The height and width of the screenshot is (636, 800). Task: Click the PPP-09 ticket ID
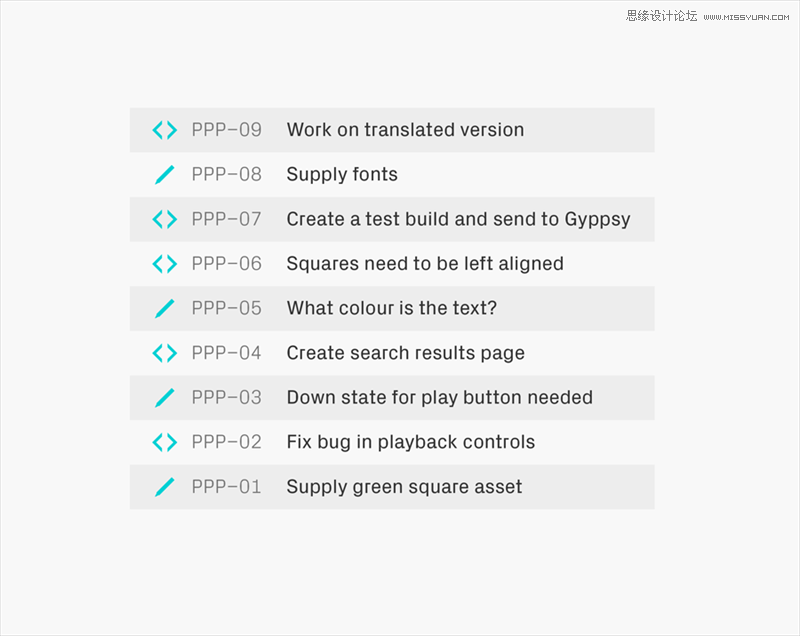[227, 130]
